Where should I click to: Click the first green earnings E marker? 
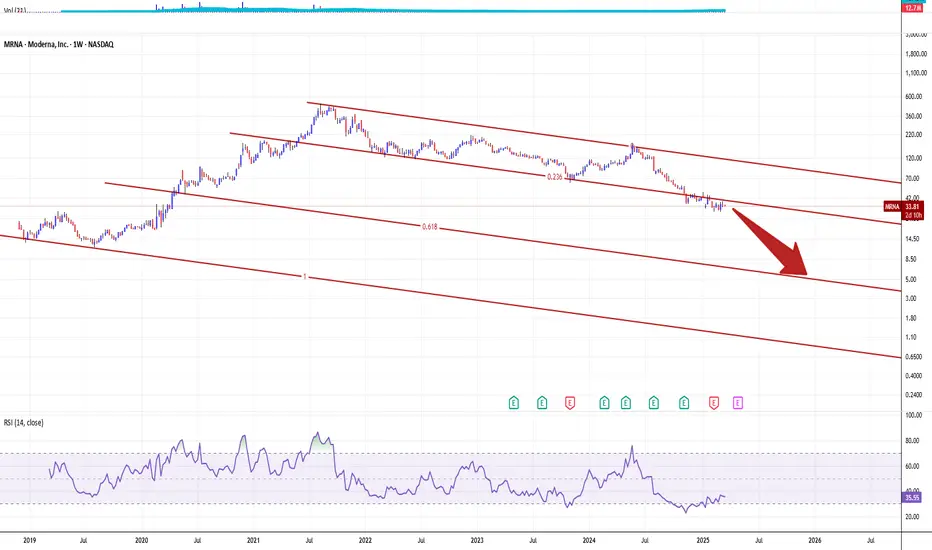[514, 403]
